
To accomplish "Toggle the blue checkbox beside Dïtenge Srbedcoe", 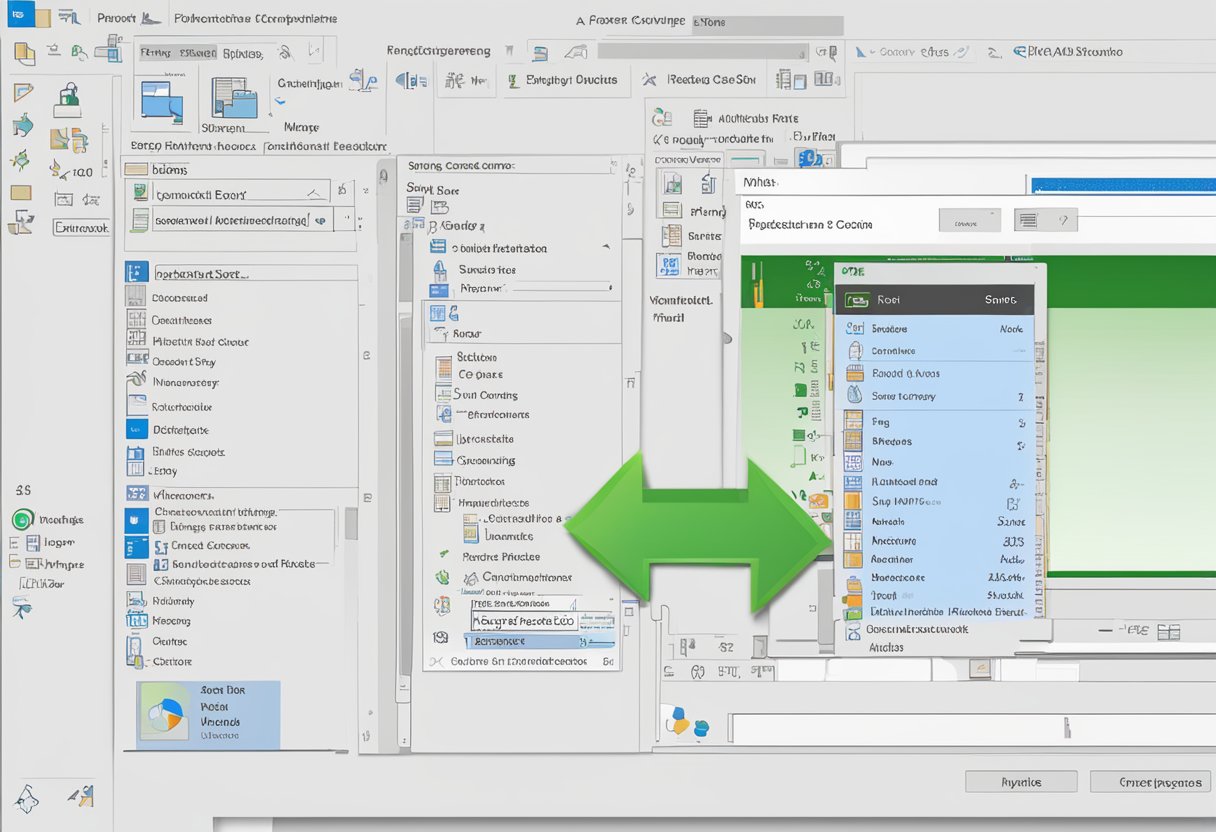I will pos(137,521).
